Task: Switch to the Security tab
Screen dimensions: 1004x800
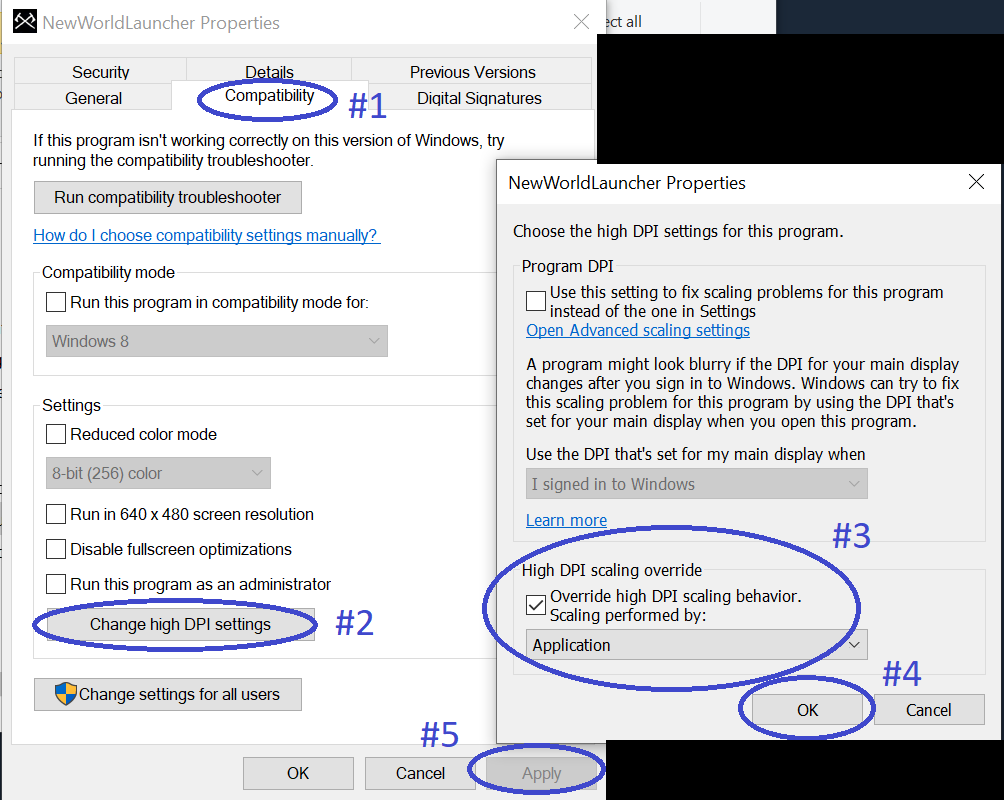Action: tap(100, 72)
